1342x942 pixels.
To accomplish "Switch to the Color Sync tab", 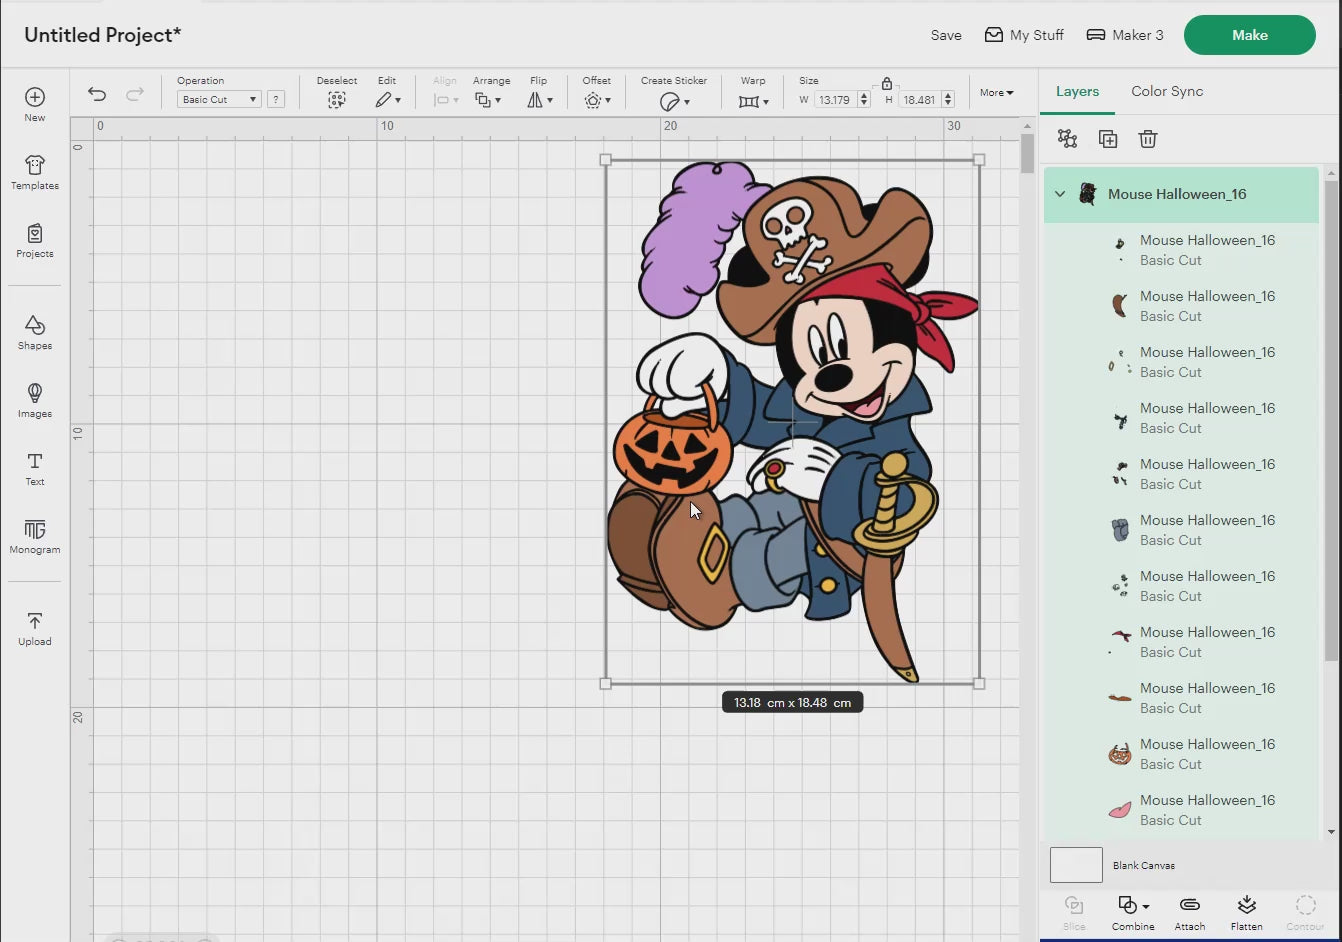I will click(1167, 91).
